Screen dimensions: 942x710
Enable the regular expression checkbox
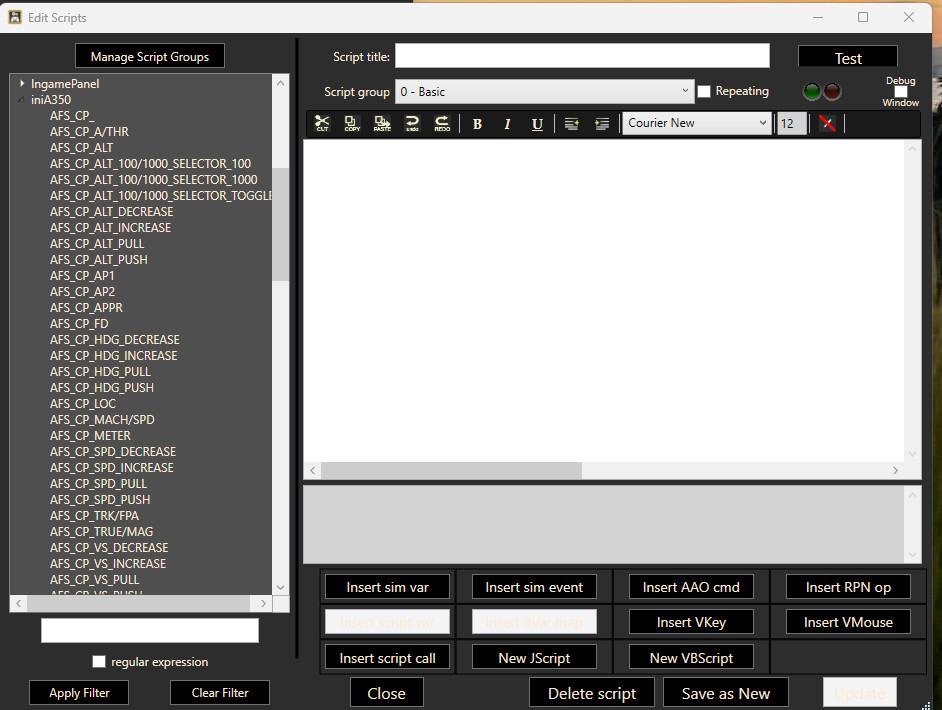(99, 661)
